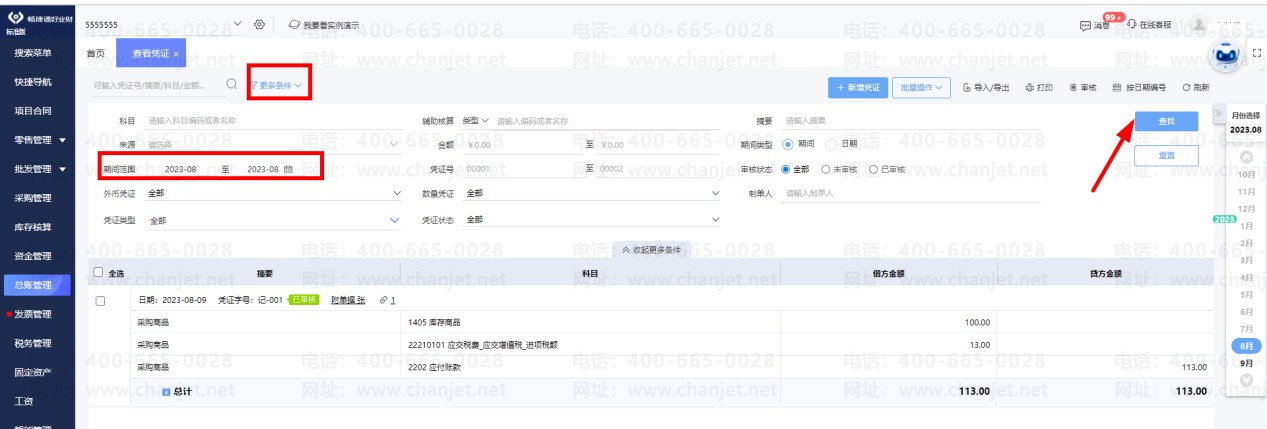1267x429 pixels.
Task: Select the 日期 period type radio
Action: pyautogui.click(x=831, y=144)
